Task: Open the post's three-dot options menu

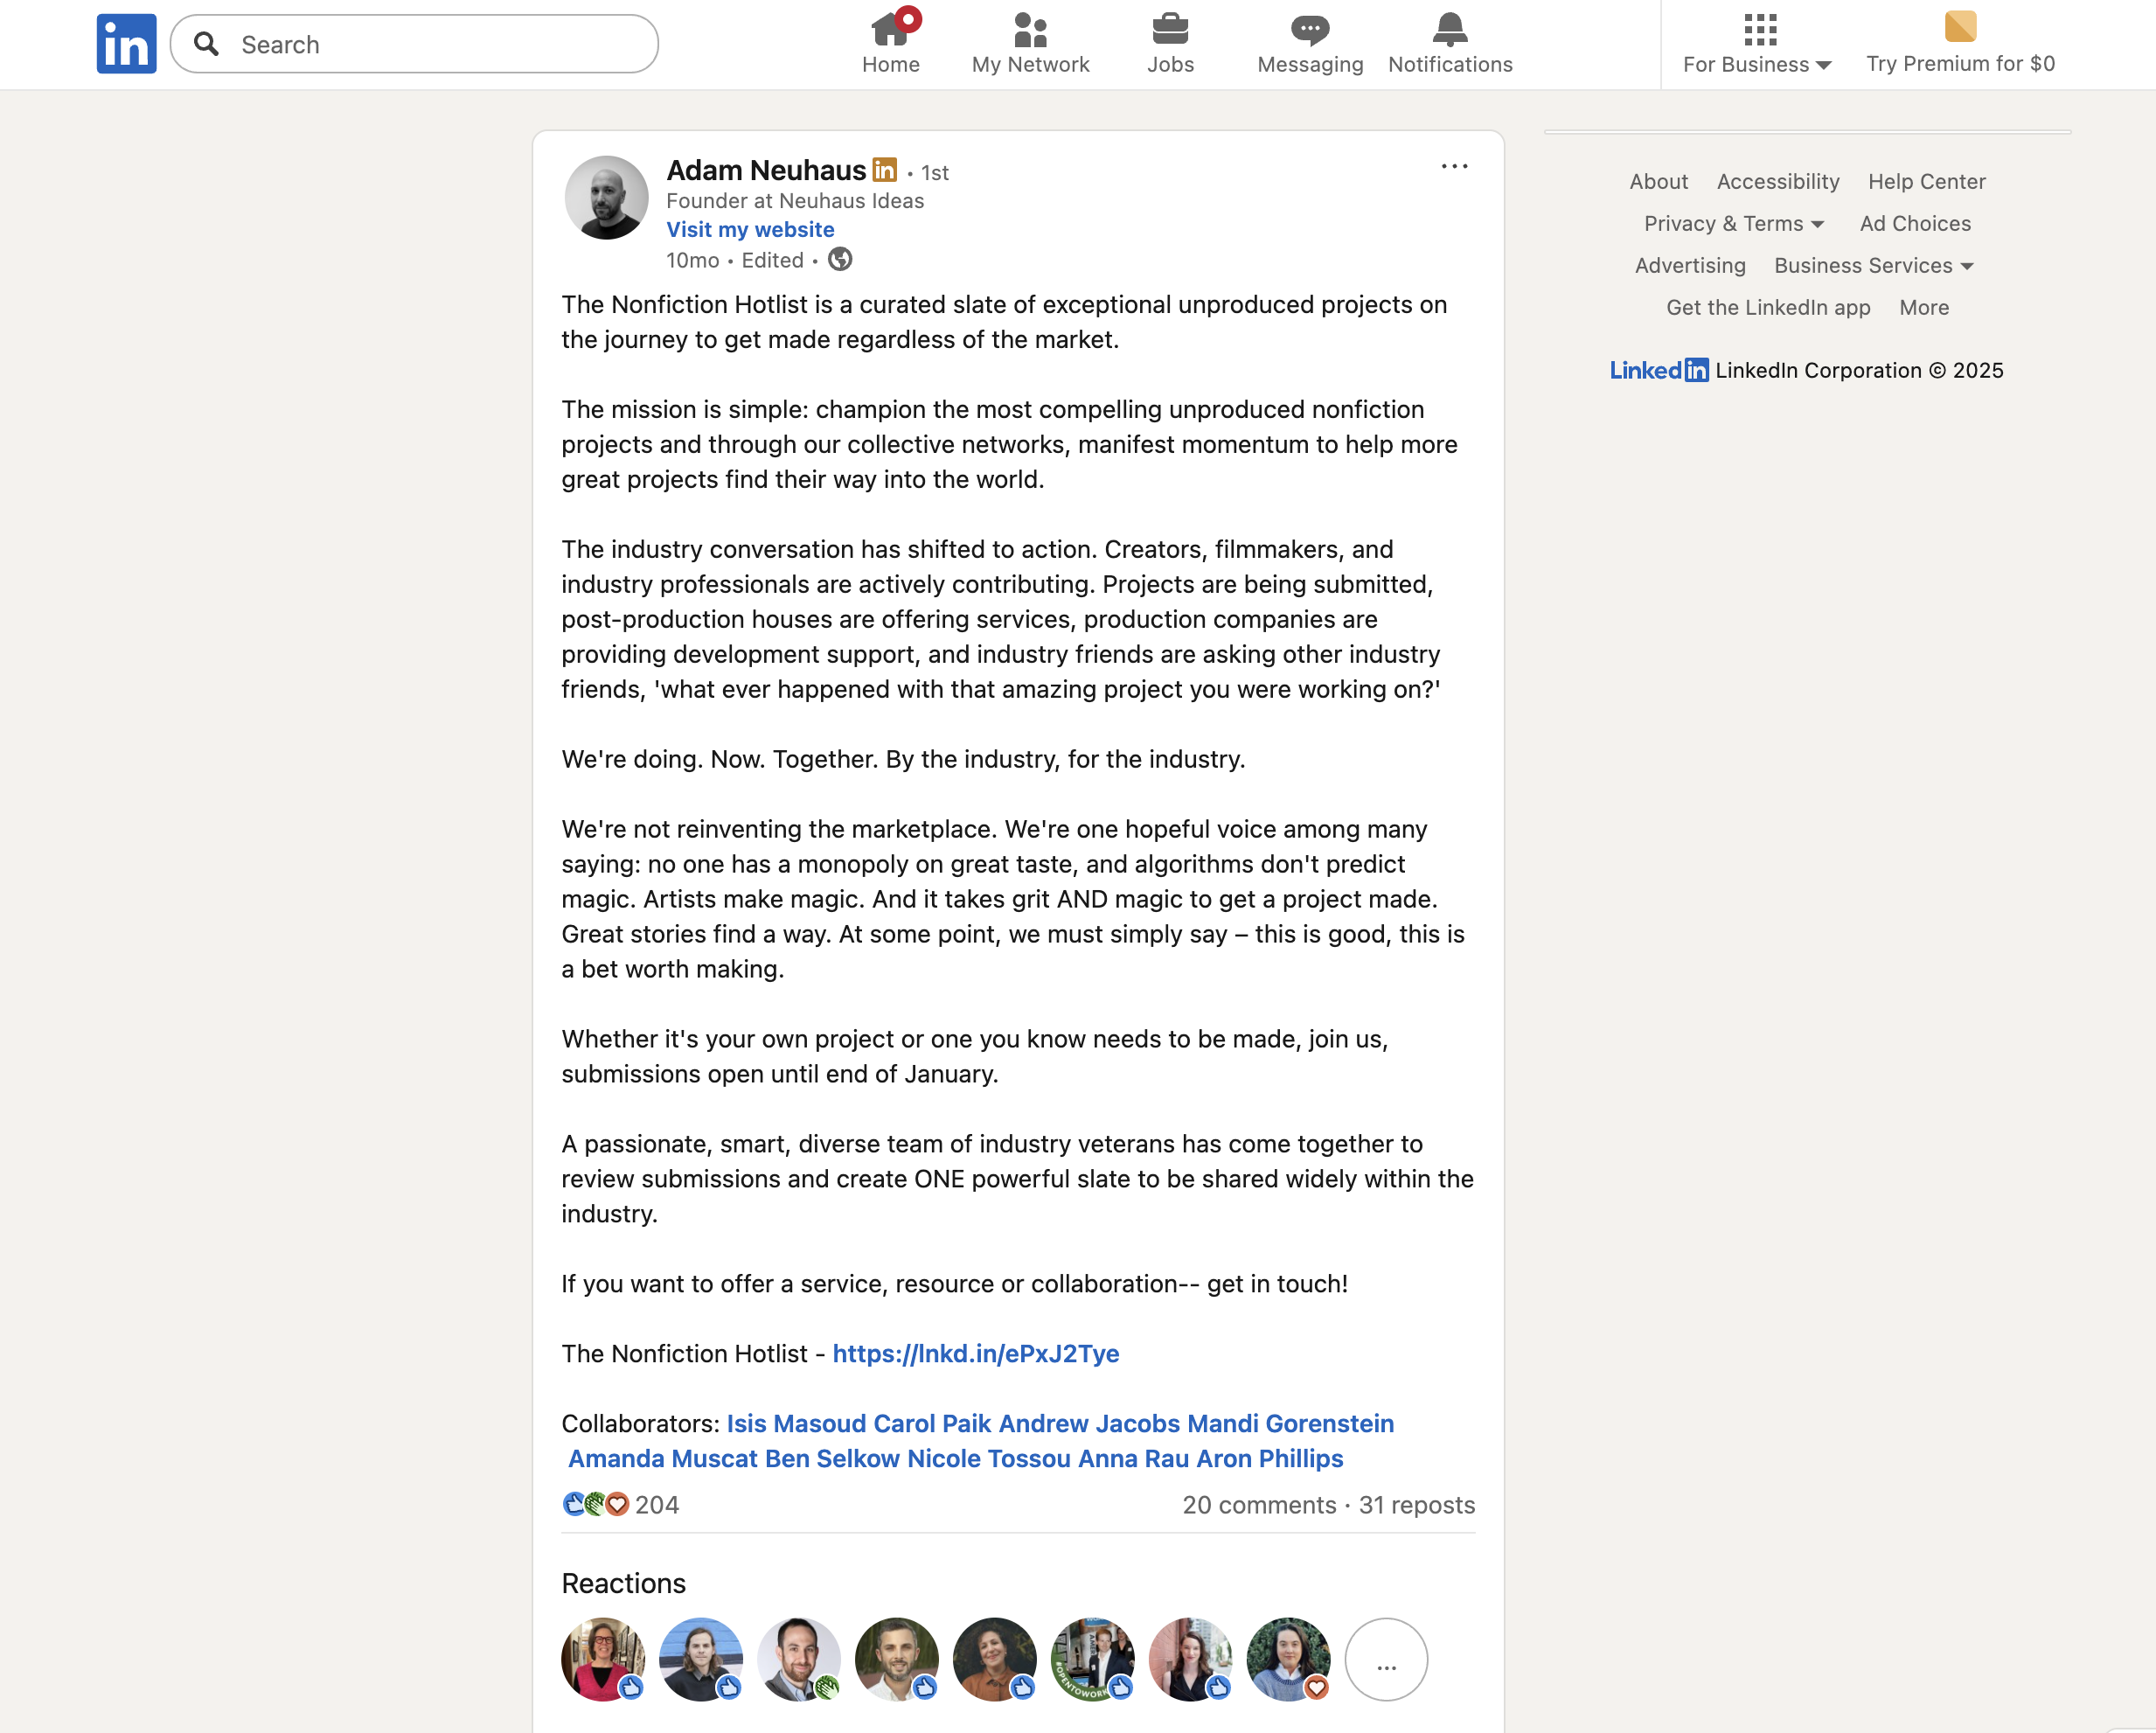Action: (1454, 167)
